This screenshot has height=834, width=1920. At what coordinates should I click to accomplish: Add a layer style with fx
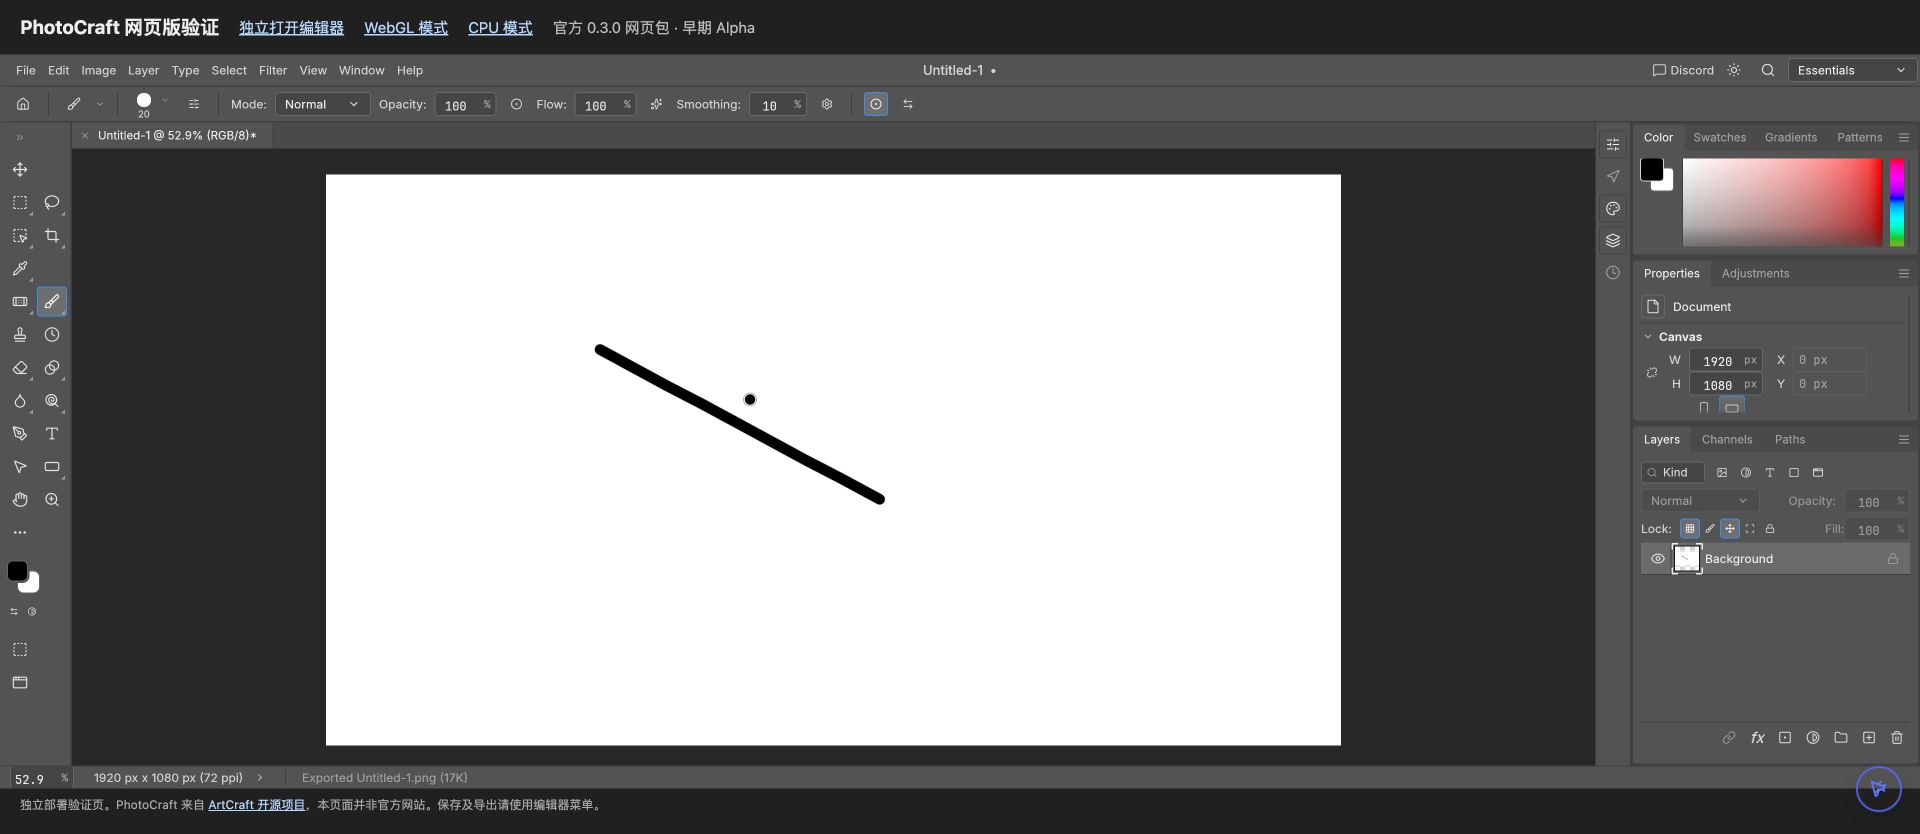[1757, 738]
